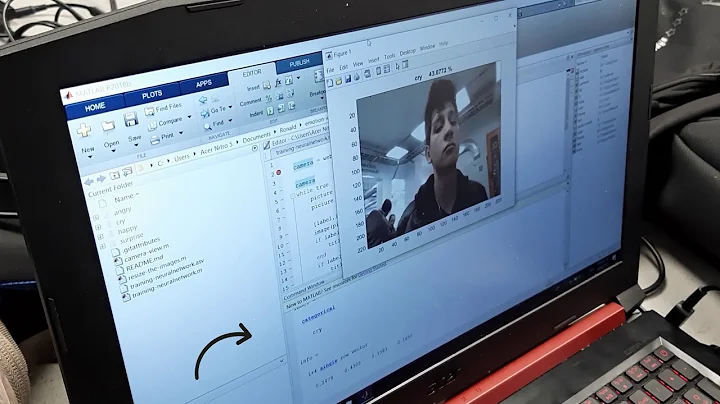Expand the surprise folder
Viewport: 720px width, 404px height.
tap(102, 246)
